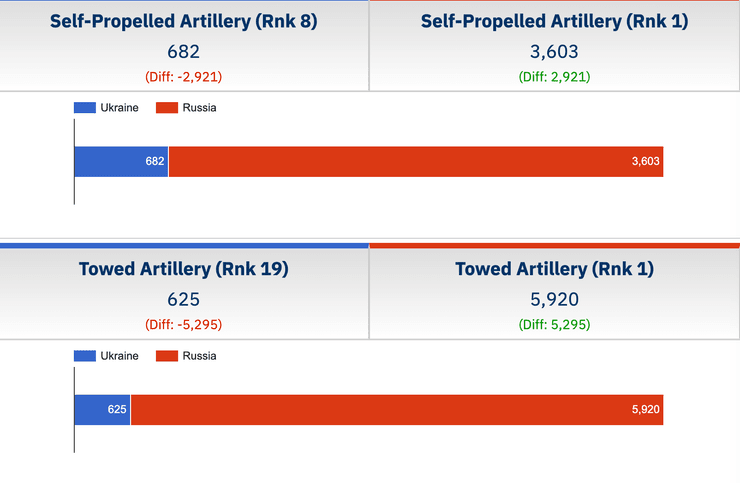The width and height of the screenshot is (740, 483).
Task: Click the red Russia bar showing 5,920
Action: point(396,409)
